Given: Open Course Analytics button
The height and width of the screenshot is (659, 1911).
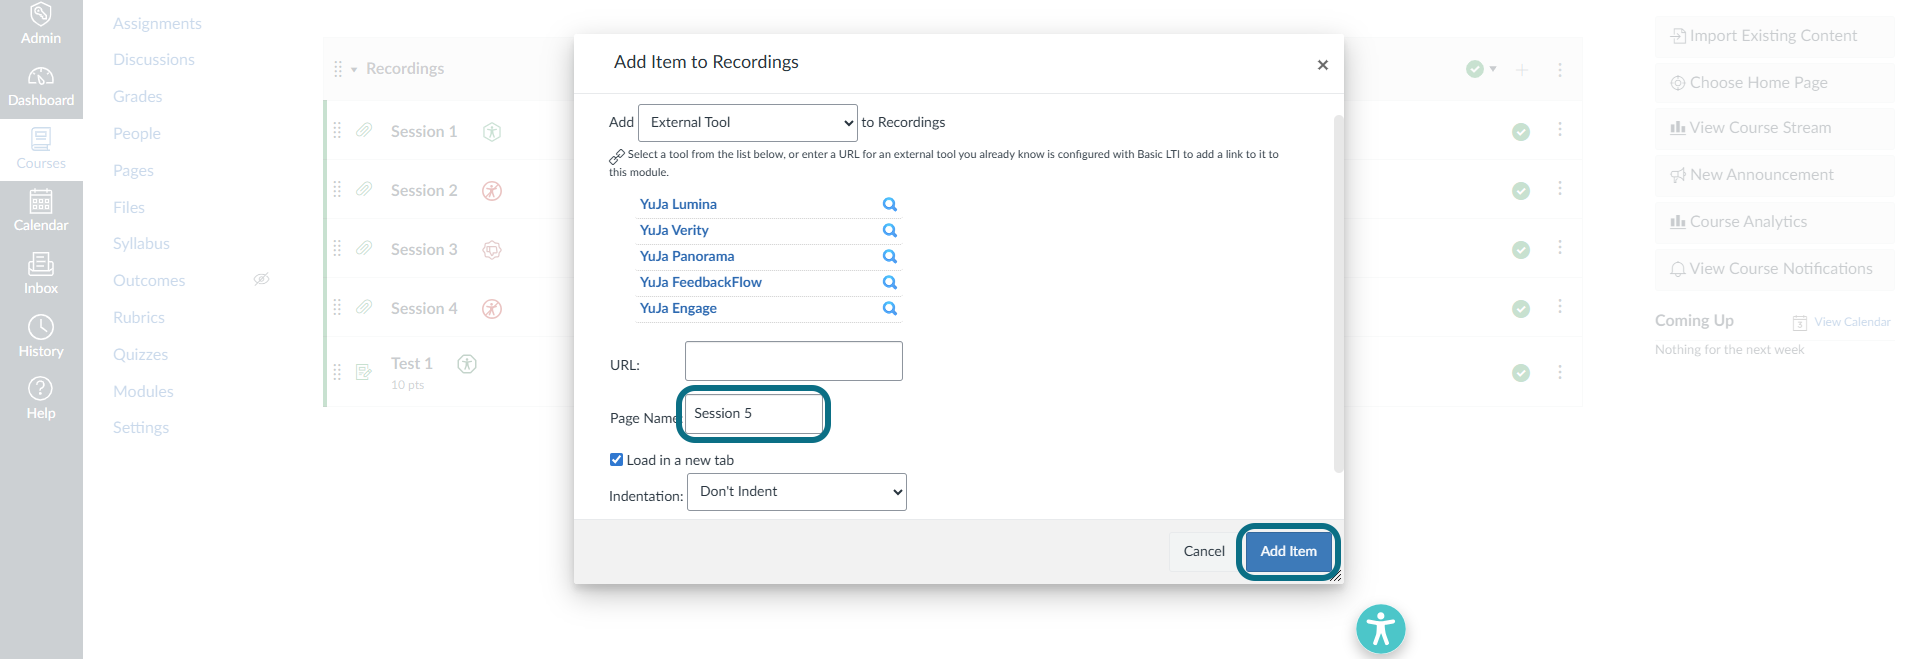Looking at the screenshot, I should (1774, 222).
